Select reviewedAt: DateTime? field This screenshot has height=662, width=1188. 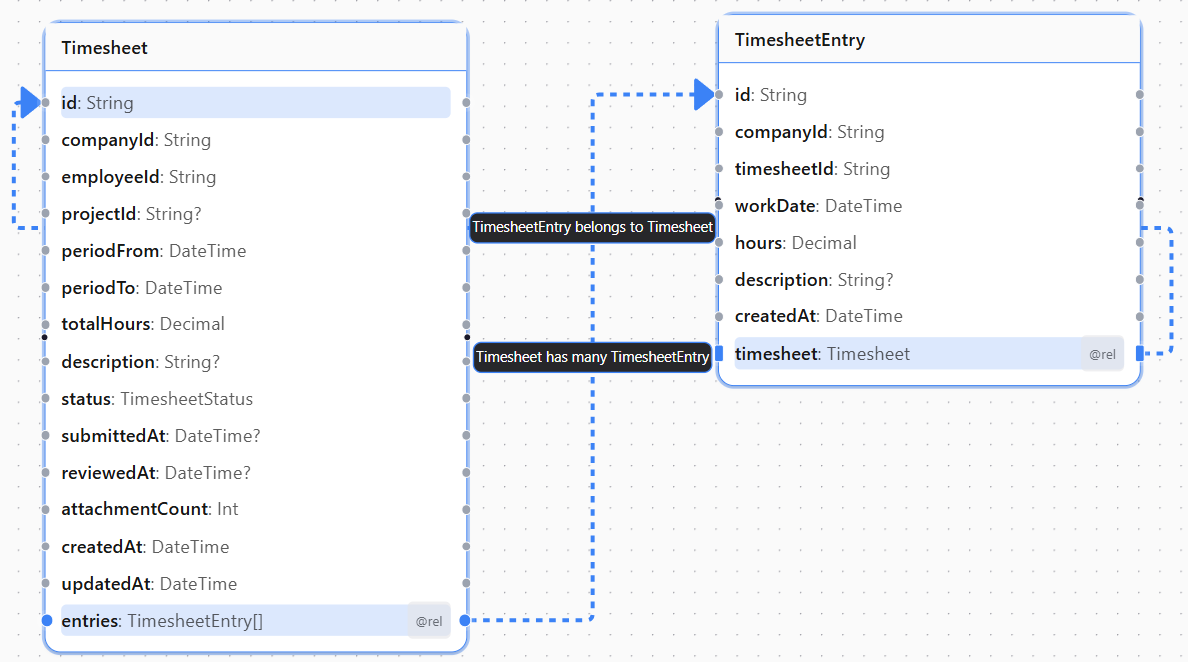(256, 473)
